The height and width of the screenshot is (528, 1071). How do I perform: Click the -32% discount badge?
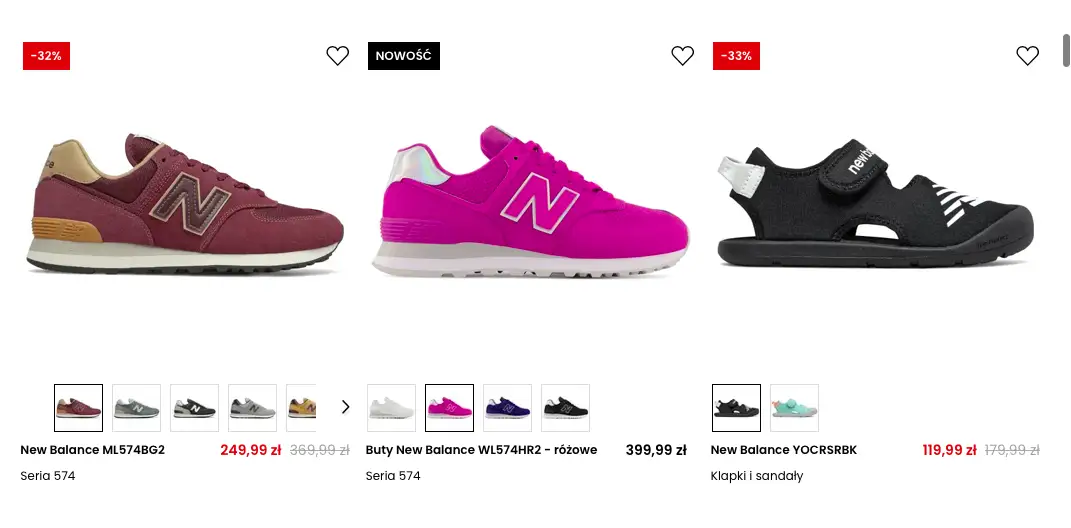[46, 56]
